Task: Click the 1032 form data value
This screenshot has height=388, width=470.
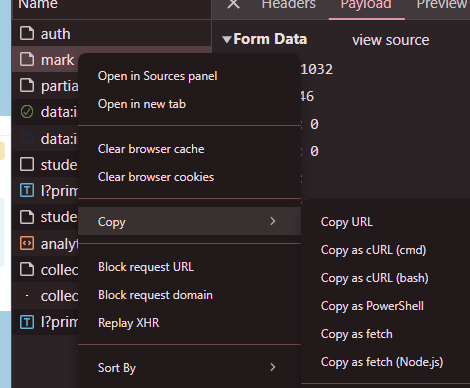Action: (x=317, y=69)
